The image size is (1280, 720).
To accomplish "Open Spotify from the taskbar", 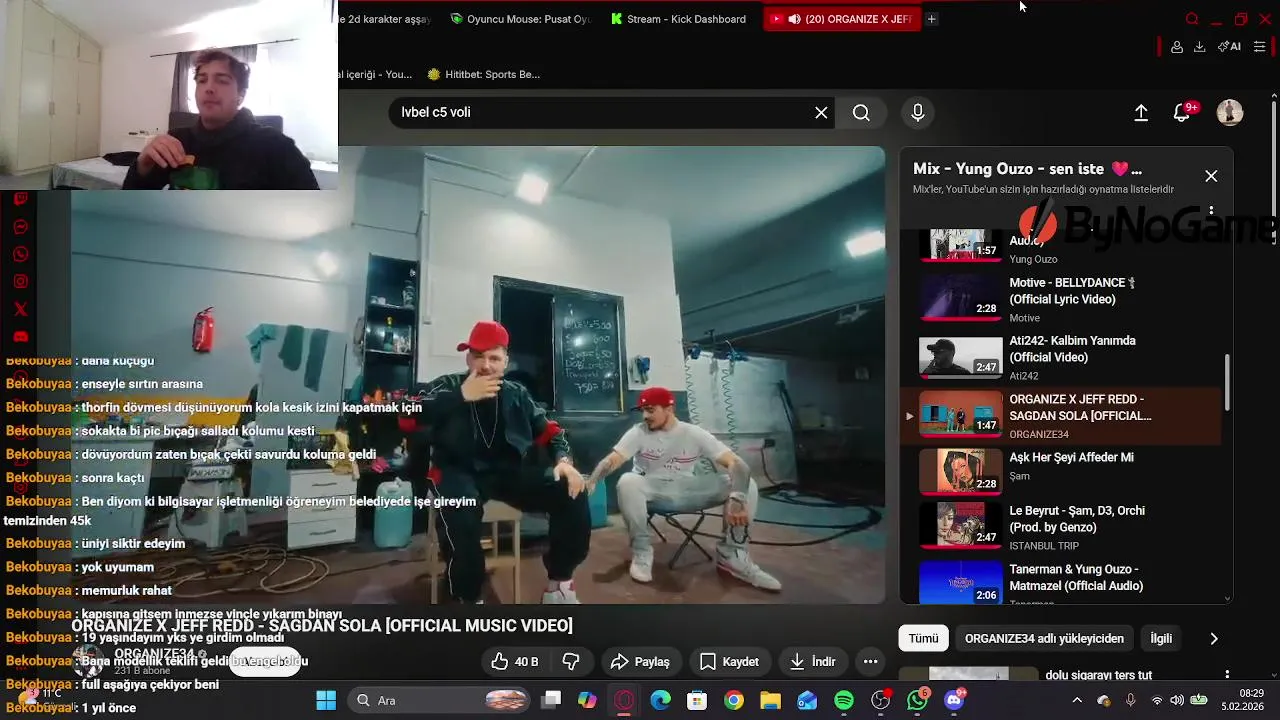I will pyautogui.click(x=844, y=700).
